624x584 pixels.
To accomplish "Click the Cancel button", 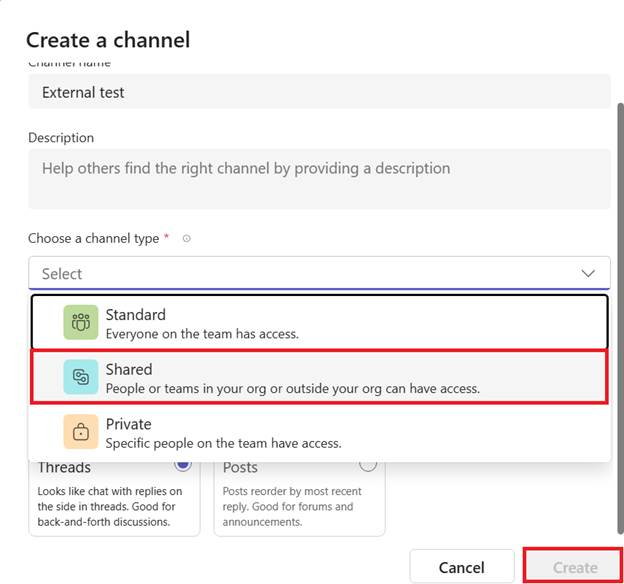I will (462, 567).
